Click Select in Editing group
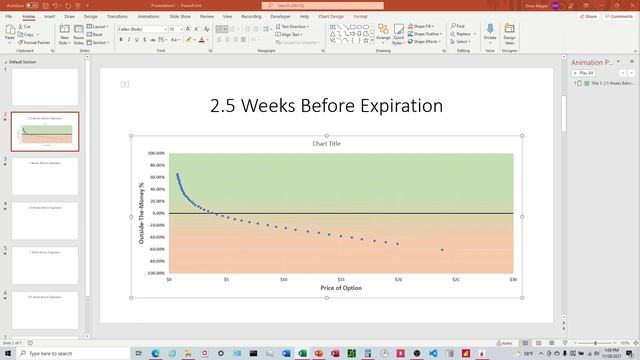 pyautogui.click(x=460, y=42)
